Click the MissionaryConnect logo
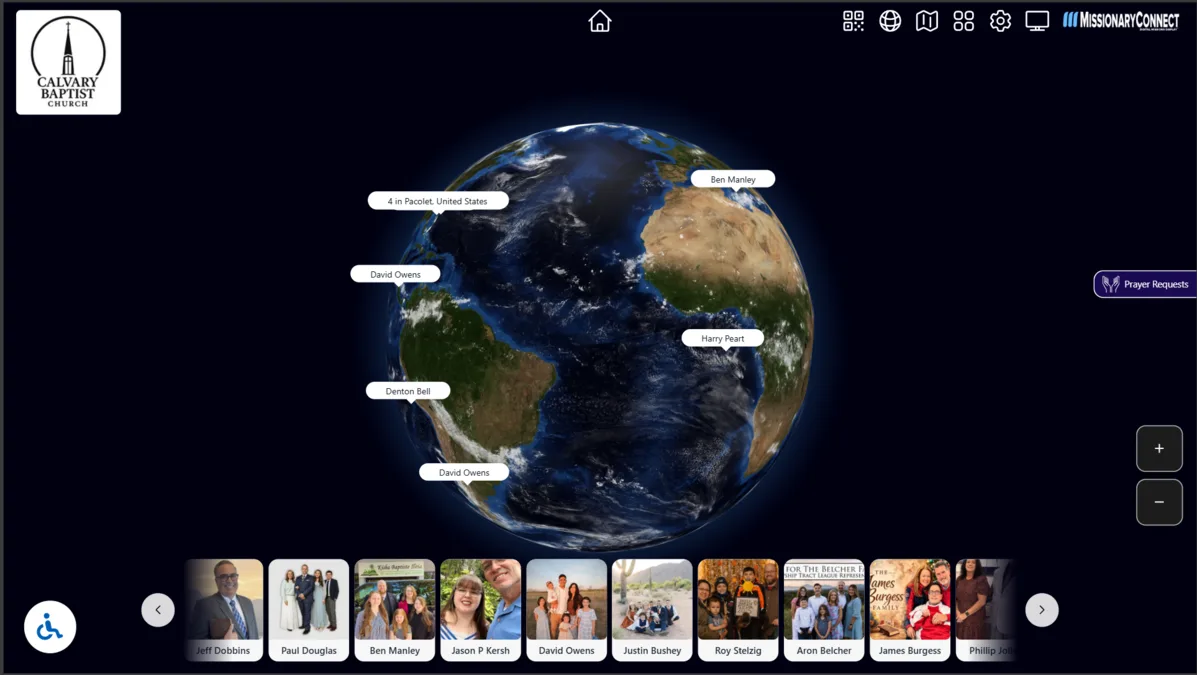This screenshot has height=675, width=1197. click(1121, 21)
